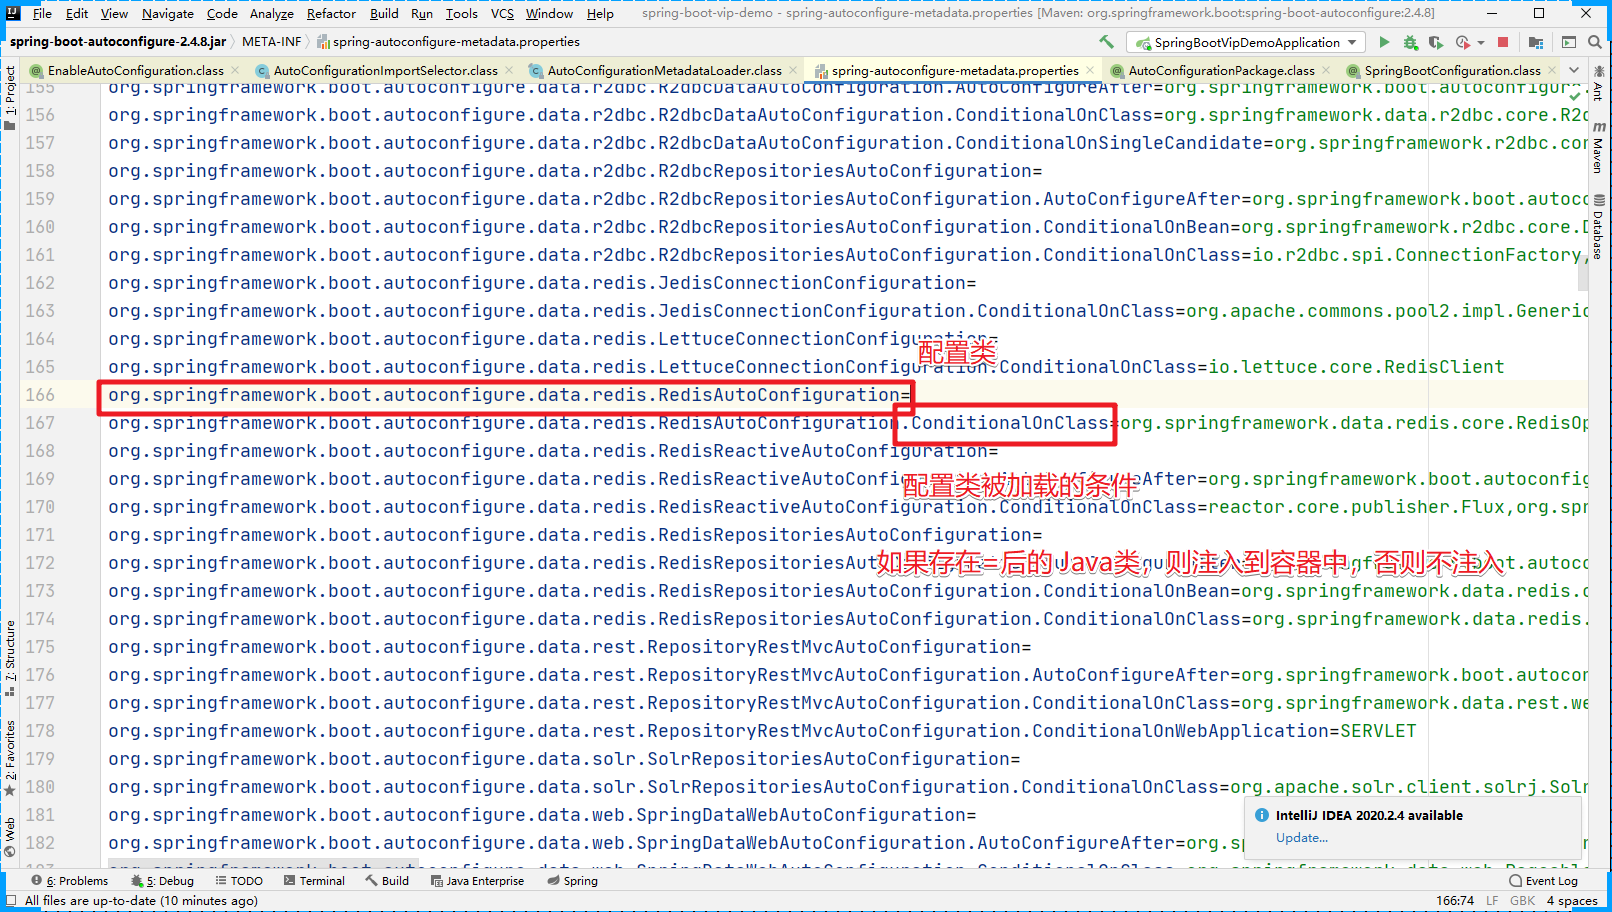
Task: Click line 179 SolrRepositoriesAutoConfiguration entry
Action: [x=564, y=759]
